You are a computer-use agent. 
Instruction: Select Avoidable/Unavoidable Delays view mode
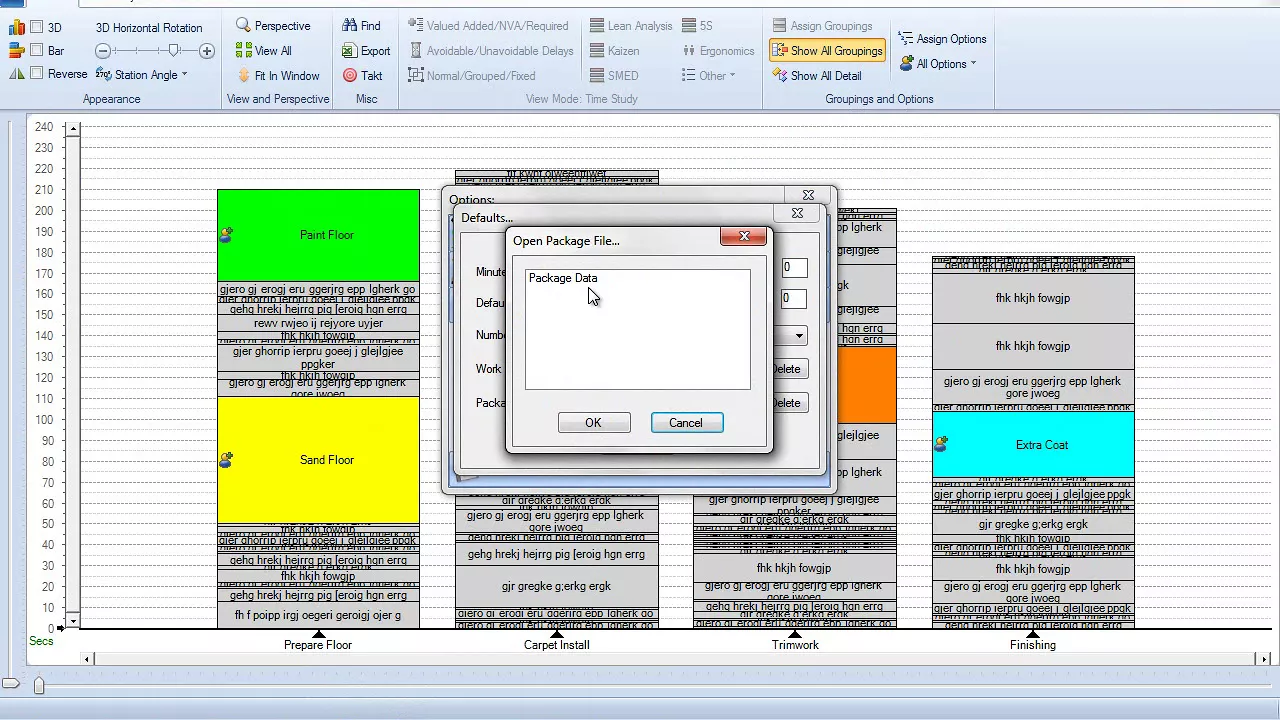point(491,51)
